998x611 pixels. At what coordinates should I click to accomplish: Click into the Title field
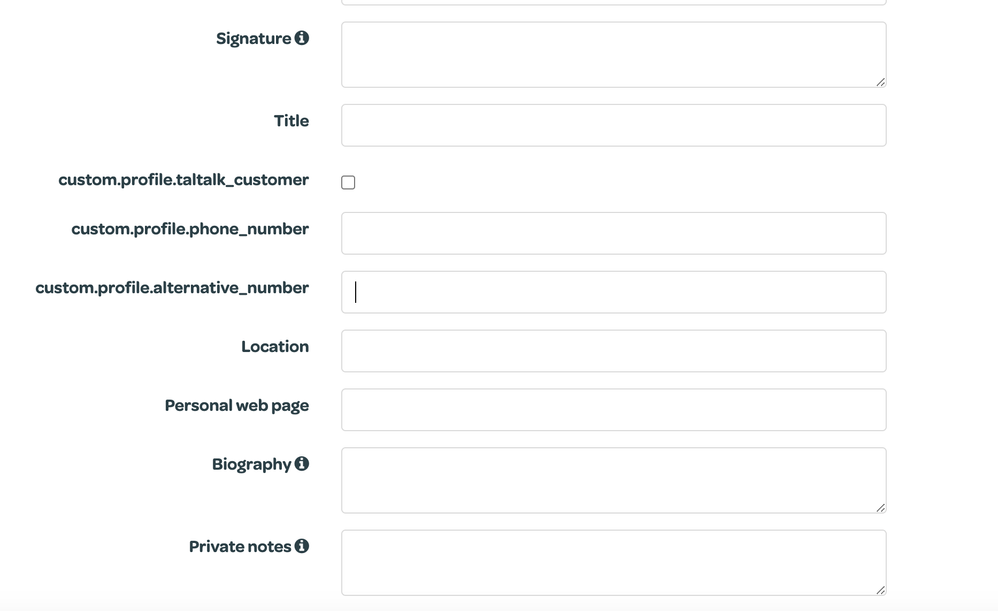tap(612, 125)
